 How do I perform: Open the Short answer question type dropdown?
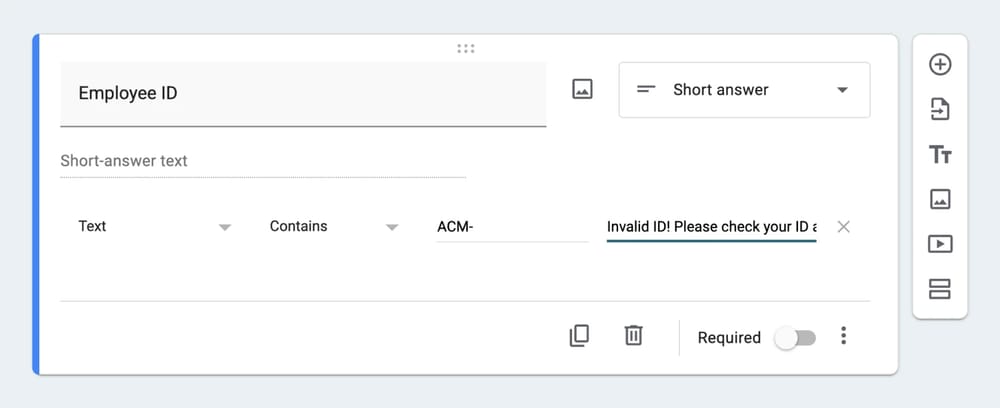coord(744,90)
